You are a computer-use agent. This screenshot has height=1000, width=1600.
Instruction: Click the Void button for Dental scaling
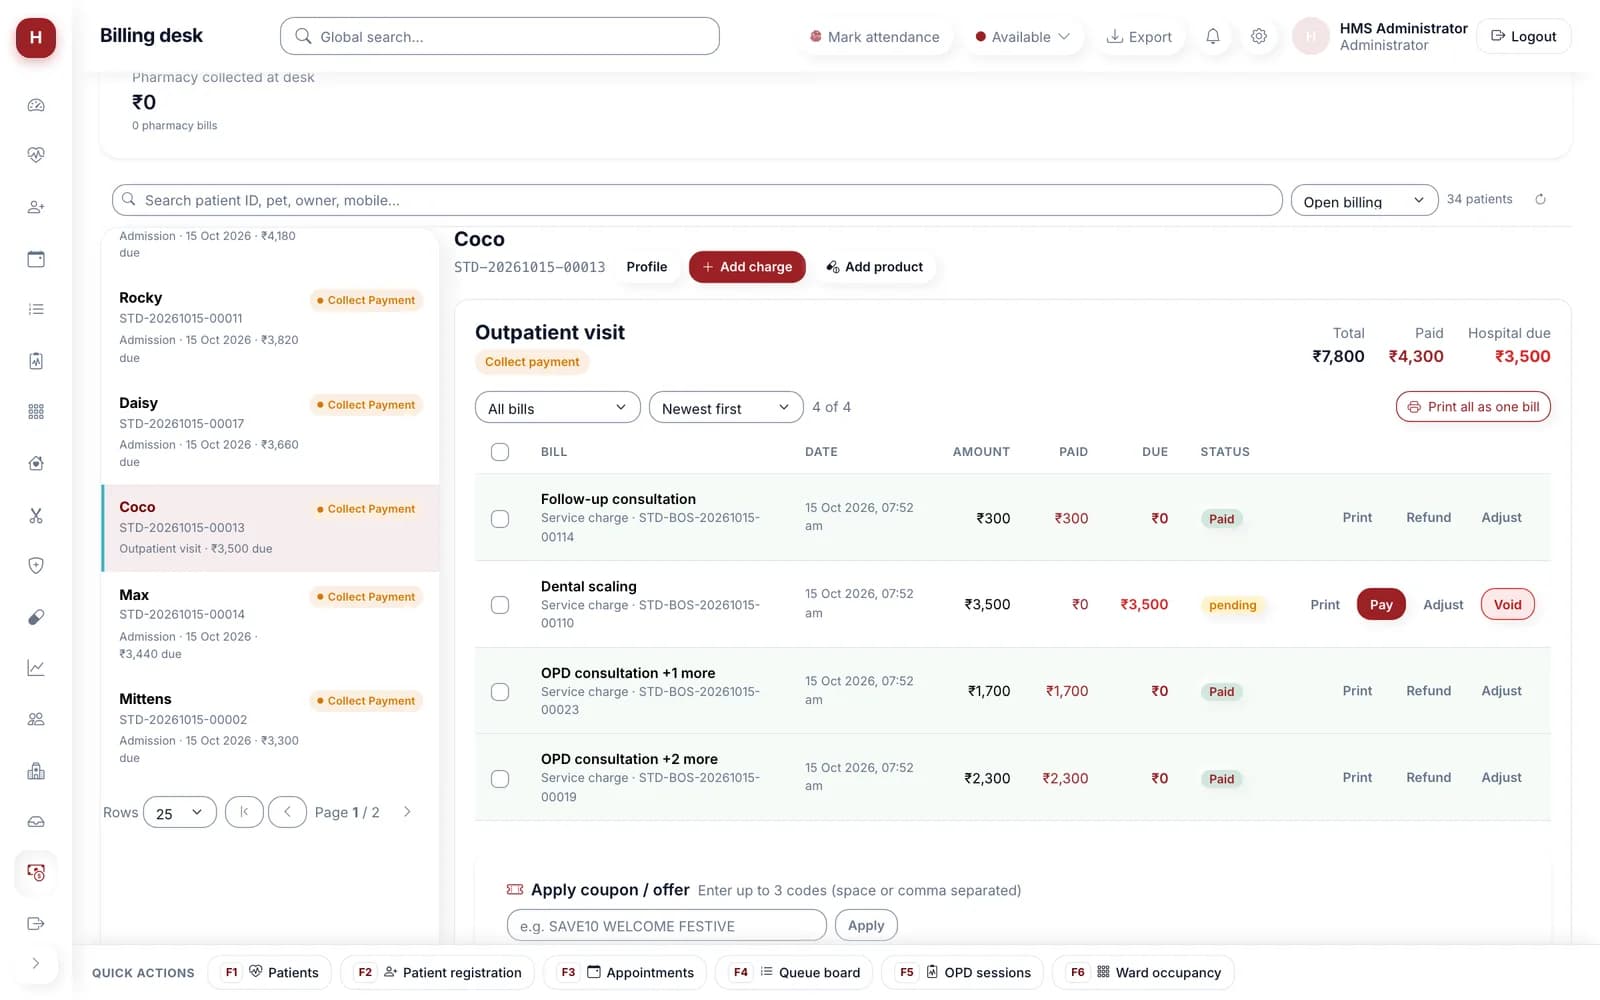(1507, 605)
